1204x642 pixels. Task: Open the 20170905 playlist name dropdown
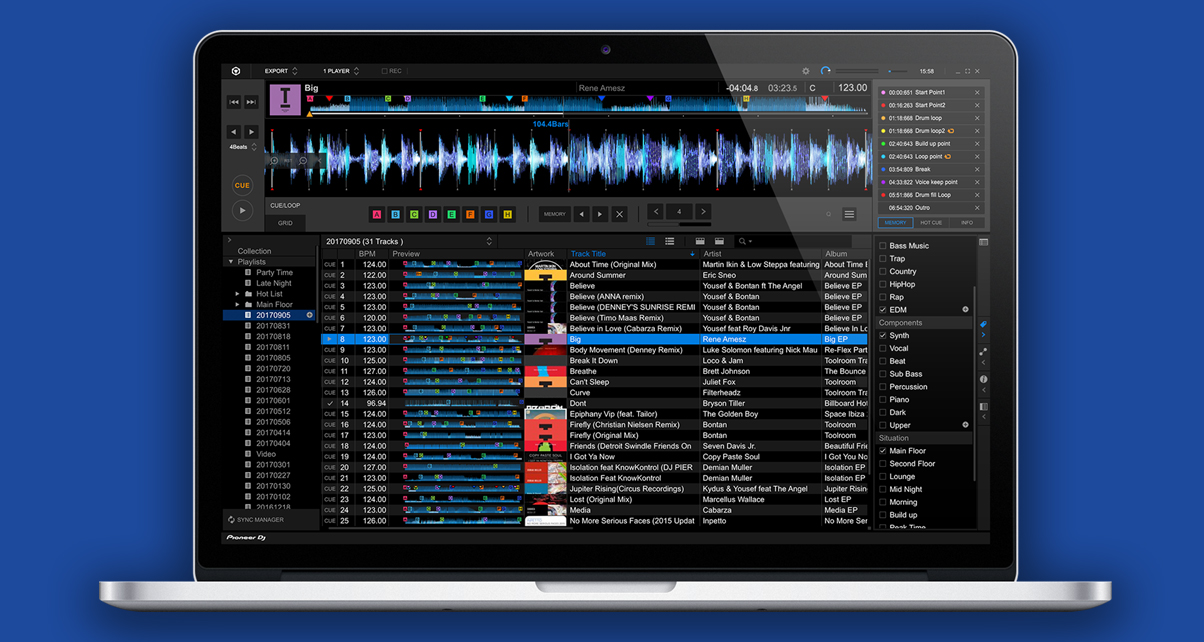[488, 240]
